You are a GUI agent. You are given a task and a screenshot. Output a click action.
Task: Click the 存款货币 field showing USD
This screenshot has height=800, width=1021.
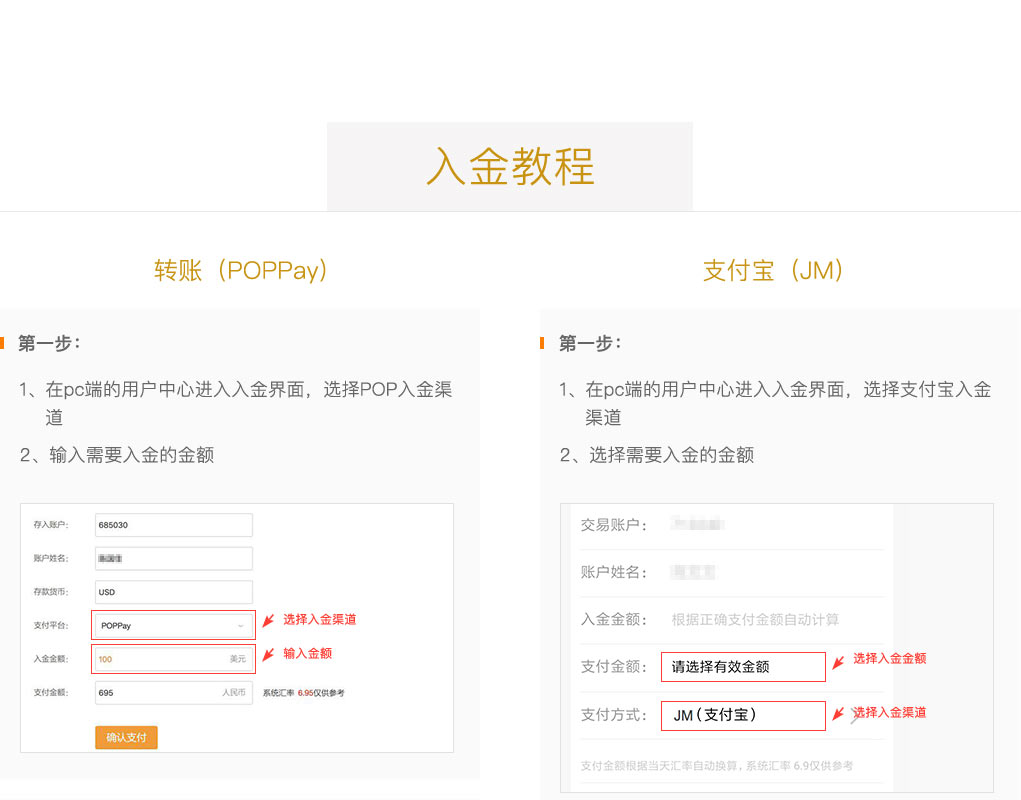click(x=173, y=592)
